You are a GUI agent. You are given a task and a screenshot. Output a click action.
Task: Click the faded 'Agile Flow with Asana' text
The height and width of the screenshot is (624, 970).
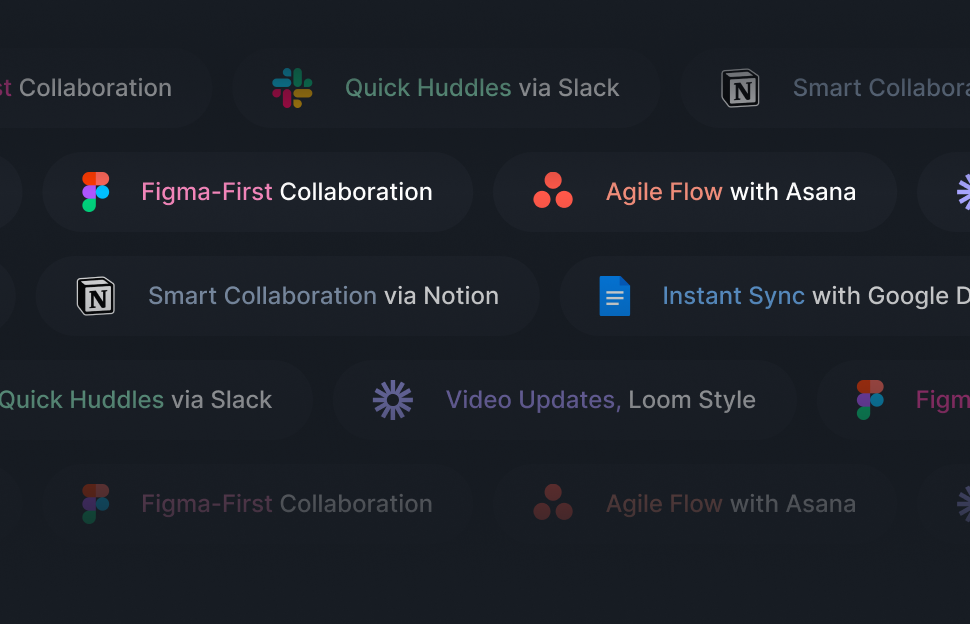(x=730, y=504)
